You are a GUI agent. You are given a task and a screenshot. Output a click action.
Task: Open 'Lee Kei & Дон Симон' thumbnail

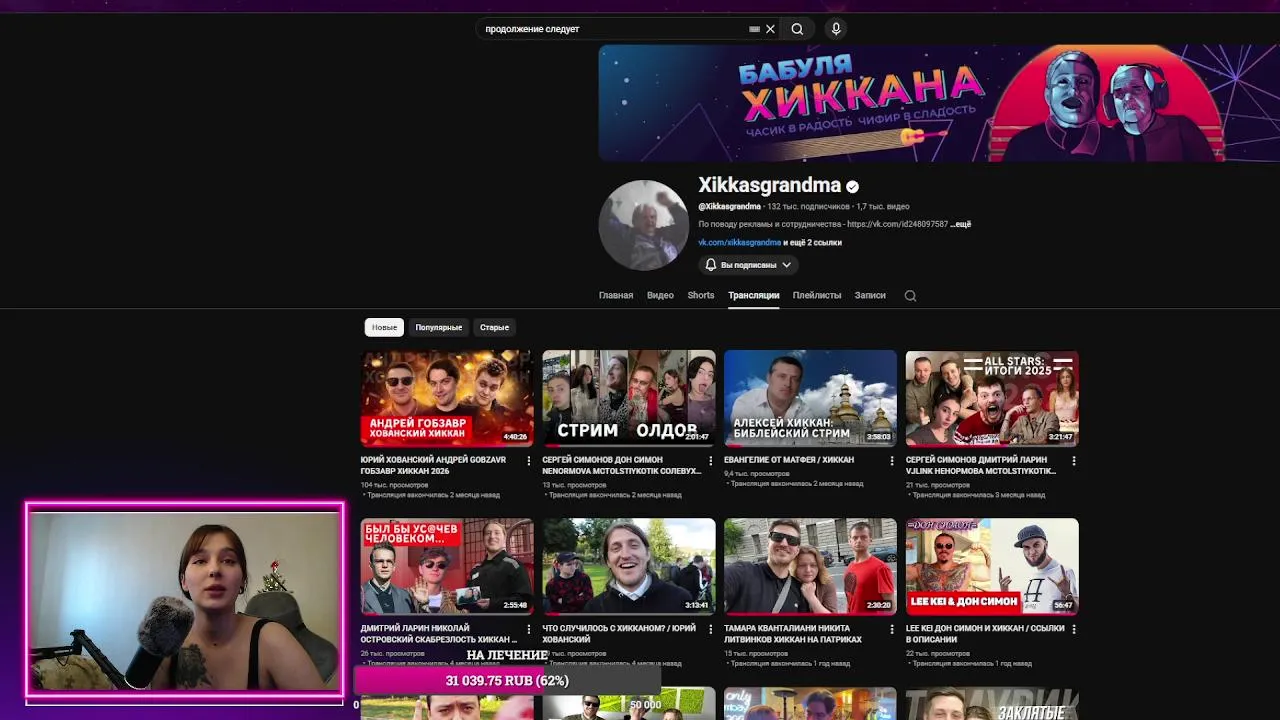point(992,566)
